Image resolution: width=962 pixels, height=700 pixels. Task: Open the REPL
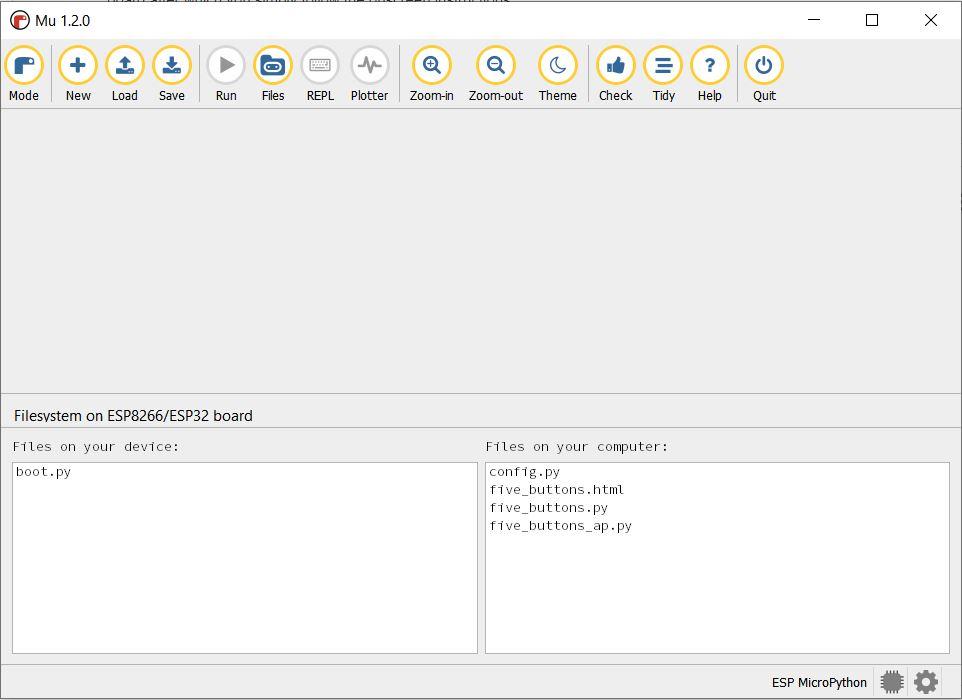[x=320, y=74]
